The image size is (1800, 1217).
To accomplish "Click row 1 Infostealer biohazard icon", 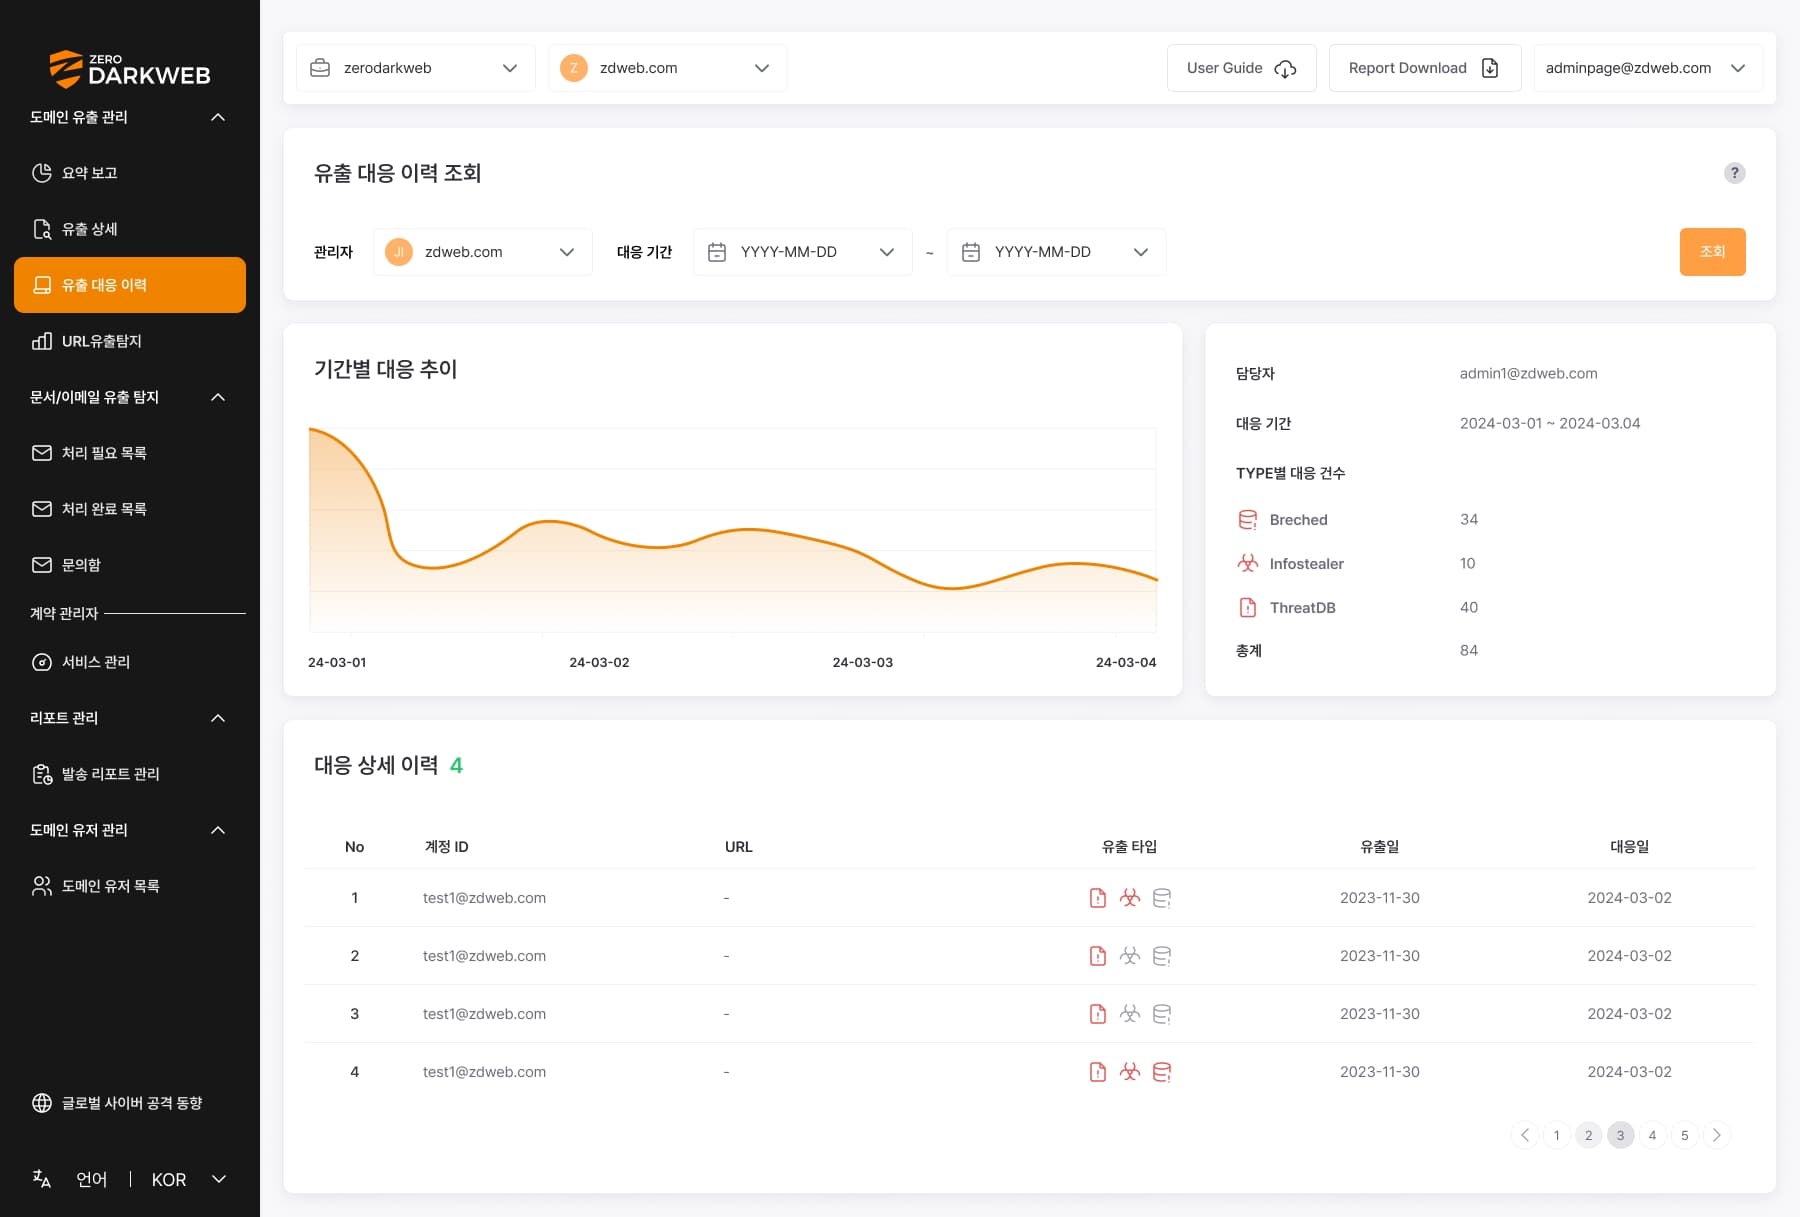I will [1130, 898].
